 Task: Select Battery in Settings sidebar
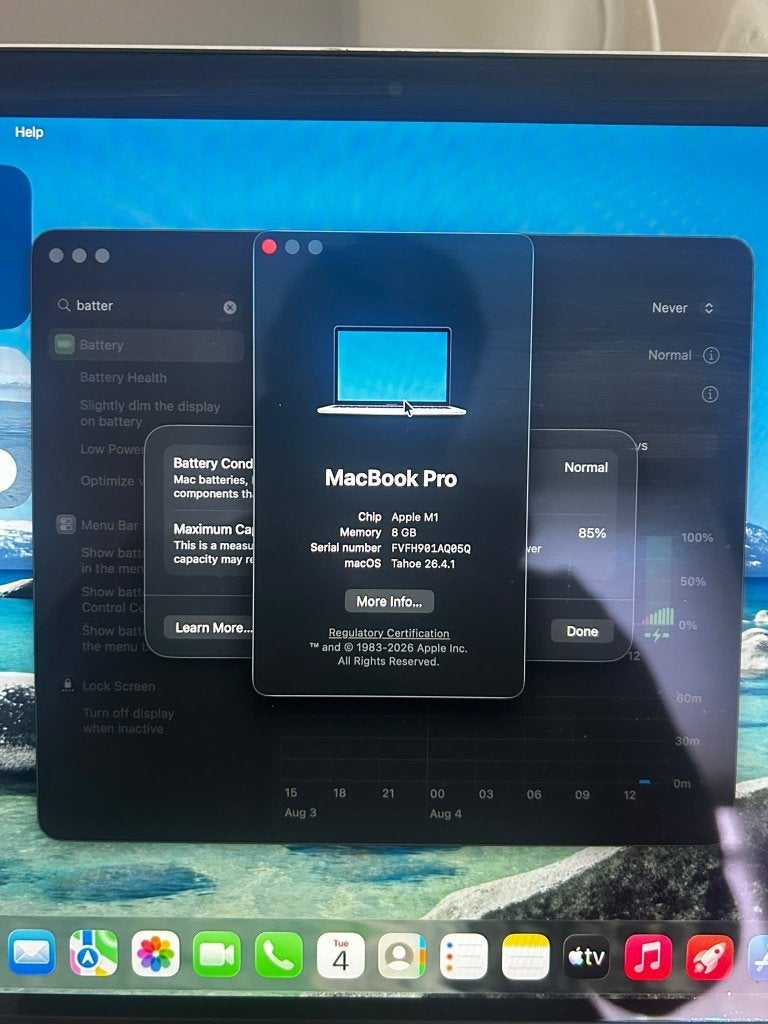point(146,345)
